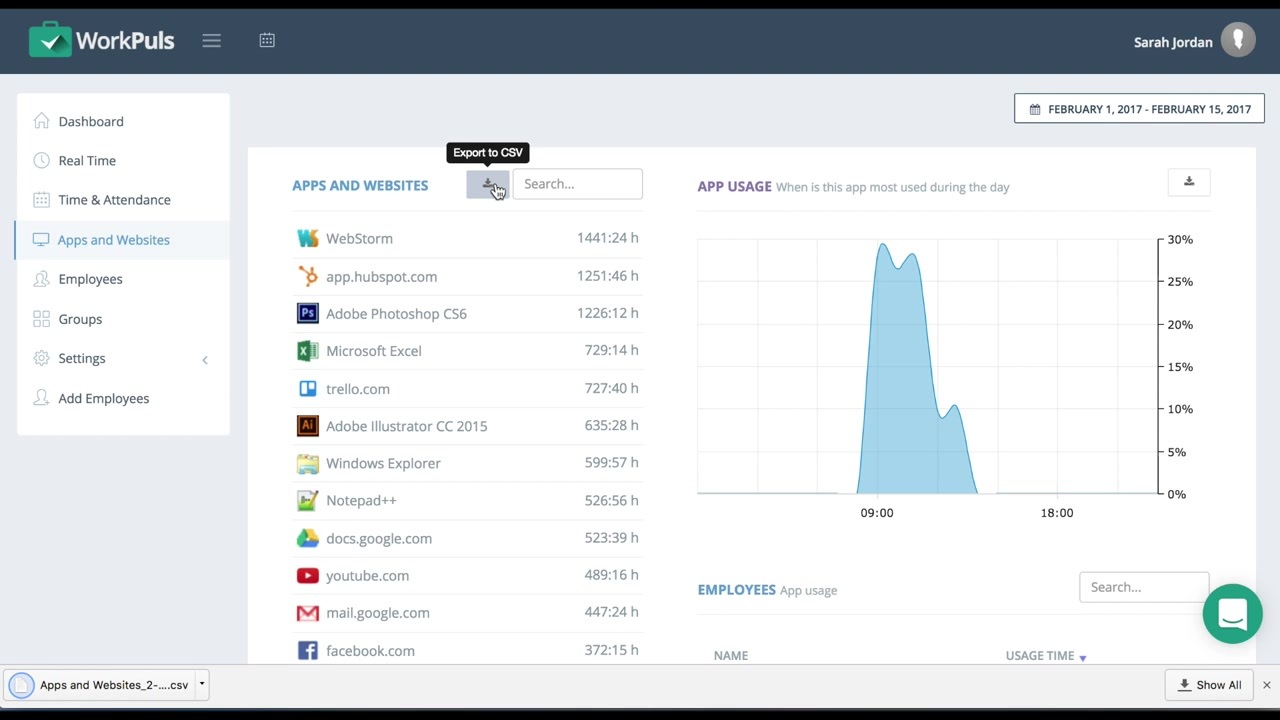Image resolution: width=1280 pixels, height=720 pixels.
Task: Click the Illustrator CC 2015 icon
Action: 308,426
